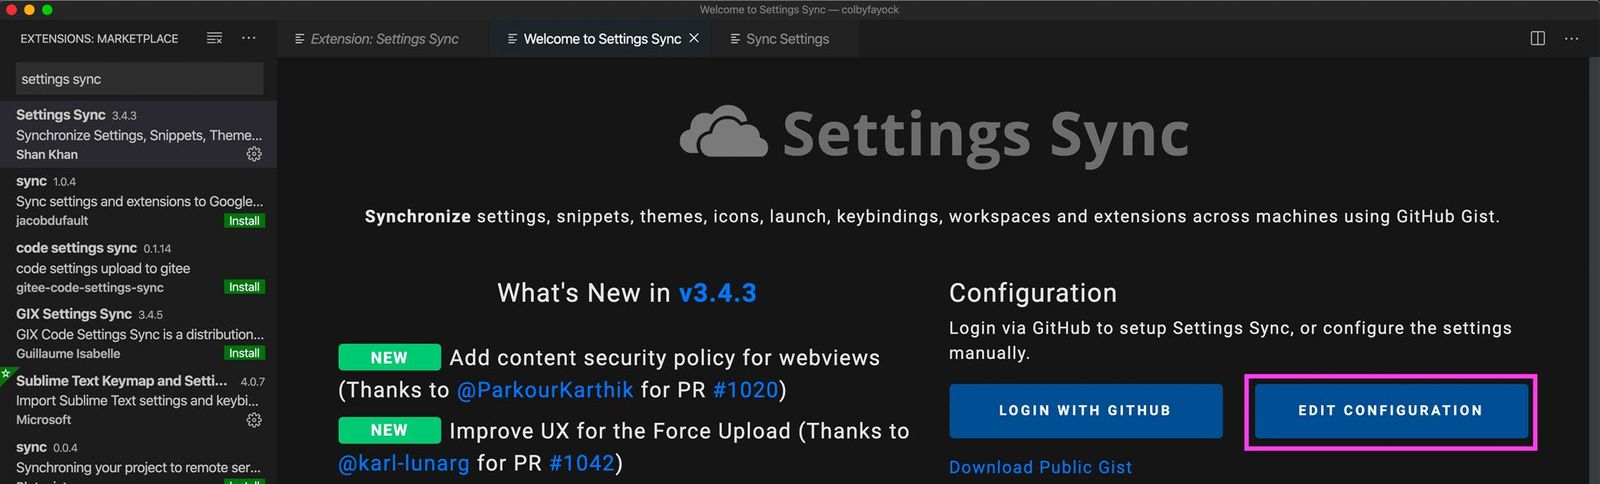Open the Extensions sidebar more actions menu

(x=249, y=38)
